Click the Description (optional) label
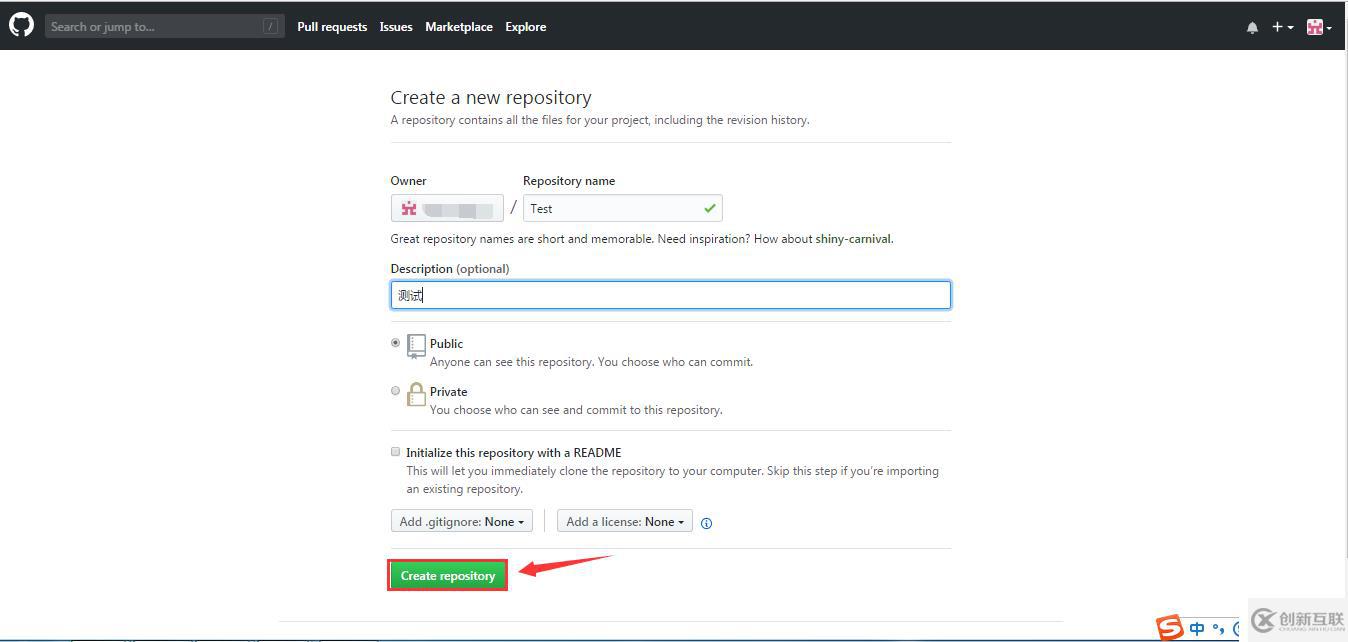This screenshot has width=1348, height=642. [x=450, y=268]
